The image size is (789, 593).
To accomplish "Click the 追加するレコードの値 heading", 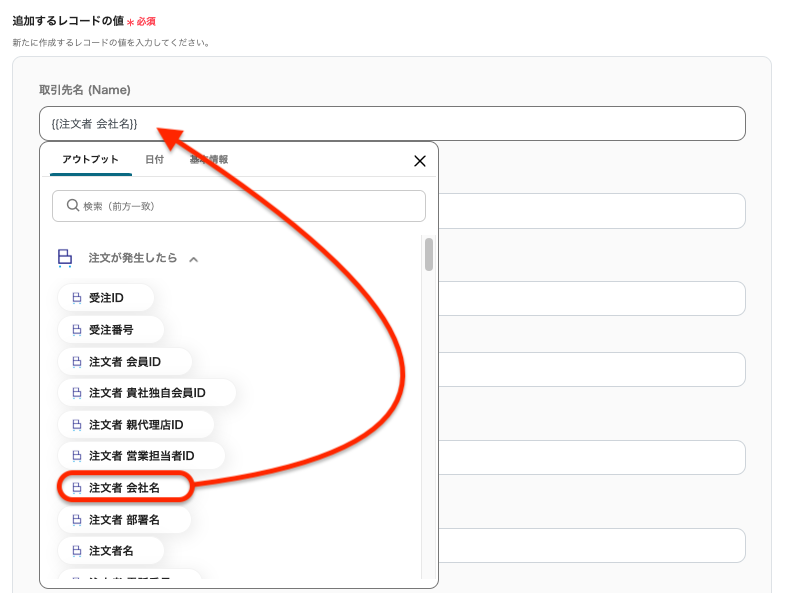I will coord(68,21).
